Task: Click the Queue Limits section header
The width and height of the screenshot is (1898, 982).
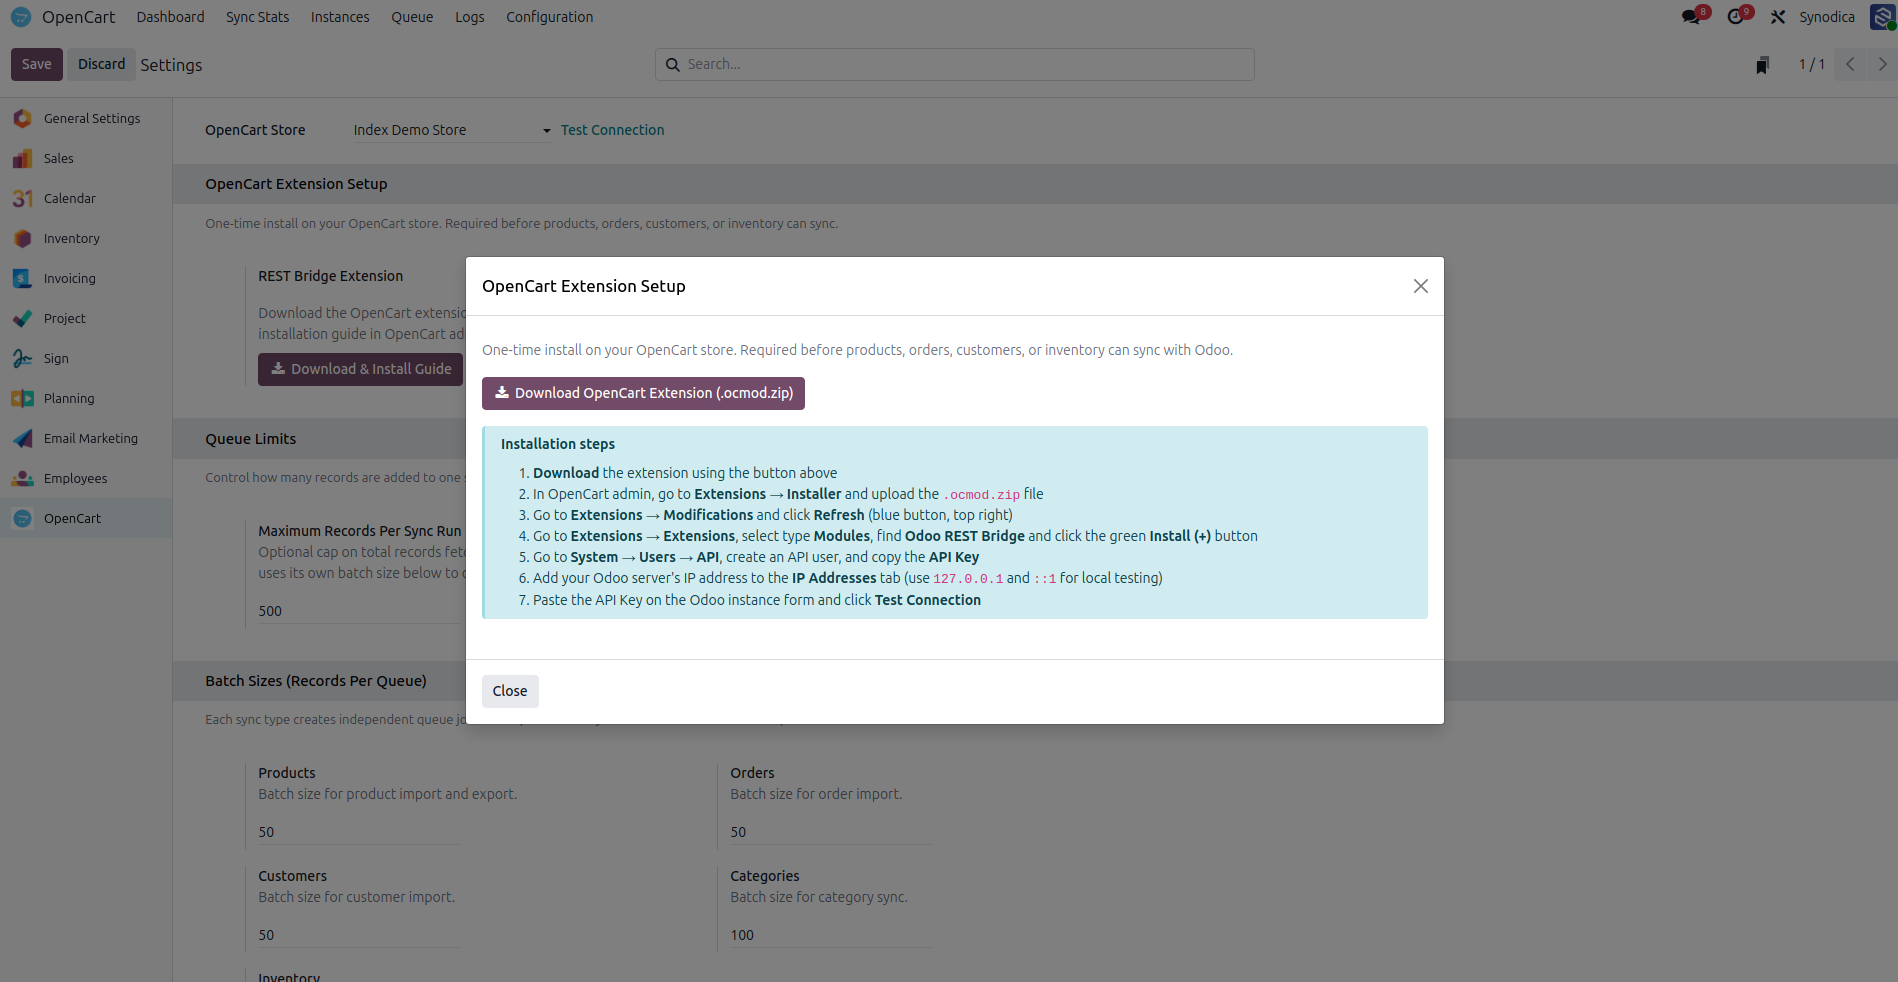Action: (251, 439)
